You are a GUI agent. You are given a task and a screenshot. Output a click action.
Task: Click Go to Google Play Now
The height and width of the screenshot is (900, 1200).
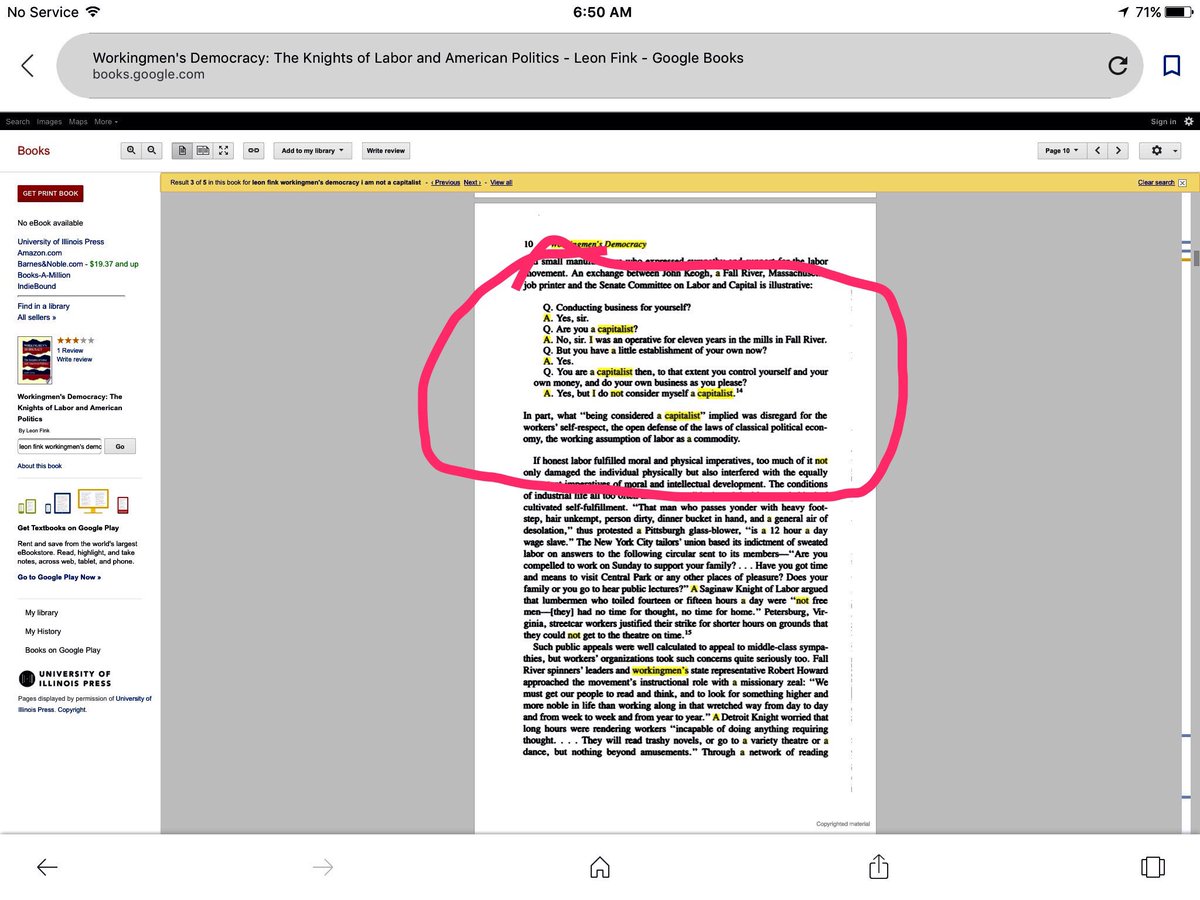coord(59,577)
